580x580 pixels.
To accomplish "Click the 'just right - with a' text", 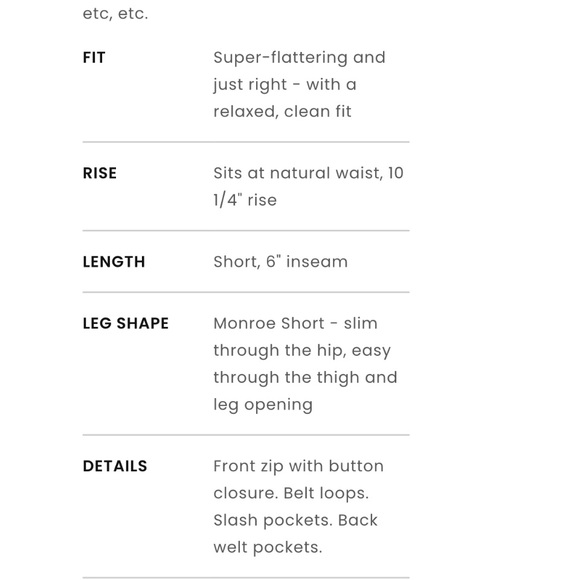I will (285, 85).
